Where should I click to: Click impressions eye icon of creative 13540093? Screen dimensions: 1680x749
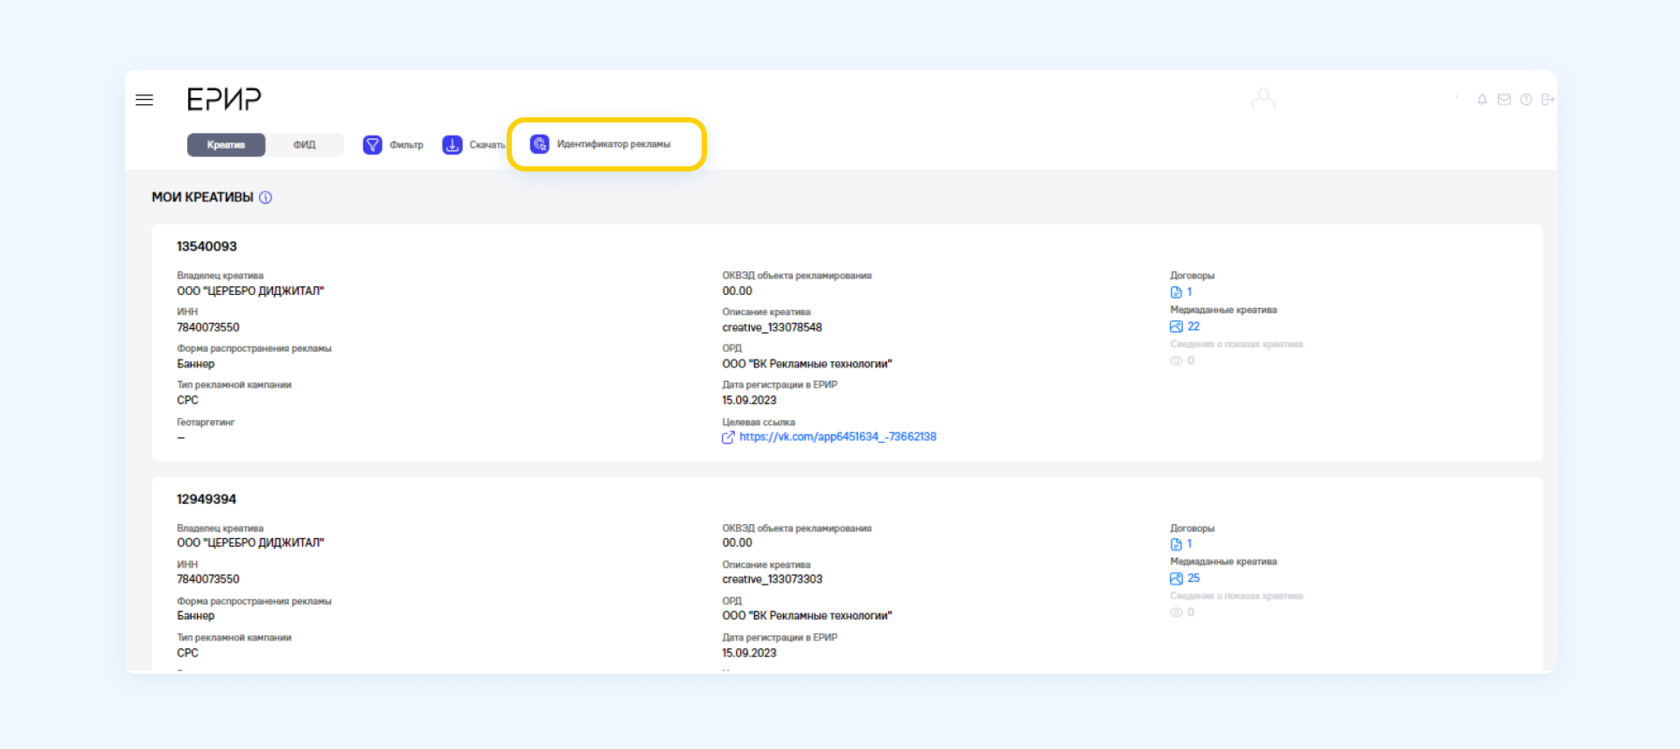click(x=1176, y=361)
